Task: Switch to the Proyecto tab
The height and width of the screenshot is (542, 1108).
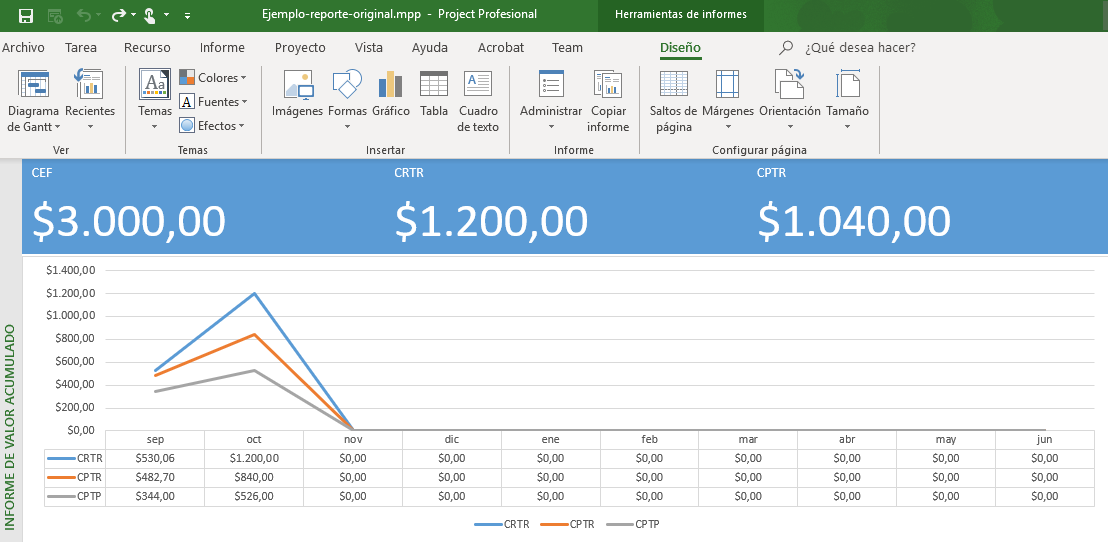Action: 300,48
